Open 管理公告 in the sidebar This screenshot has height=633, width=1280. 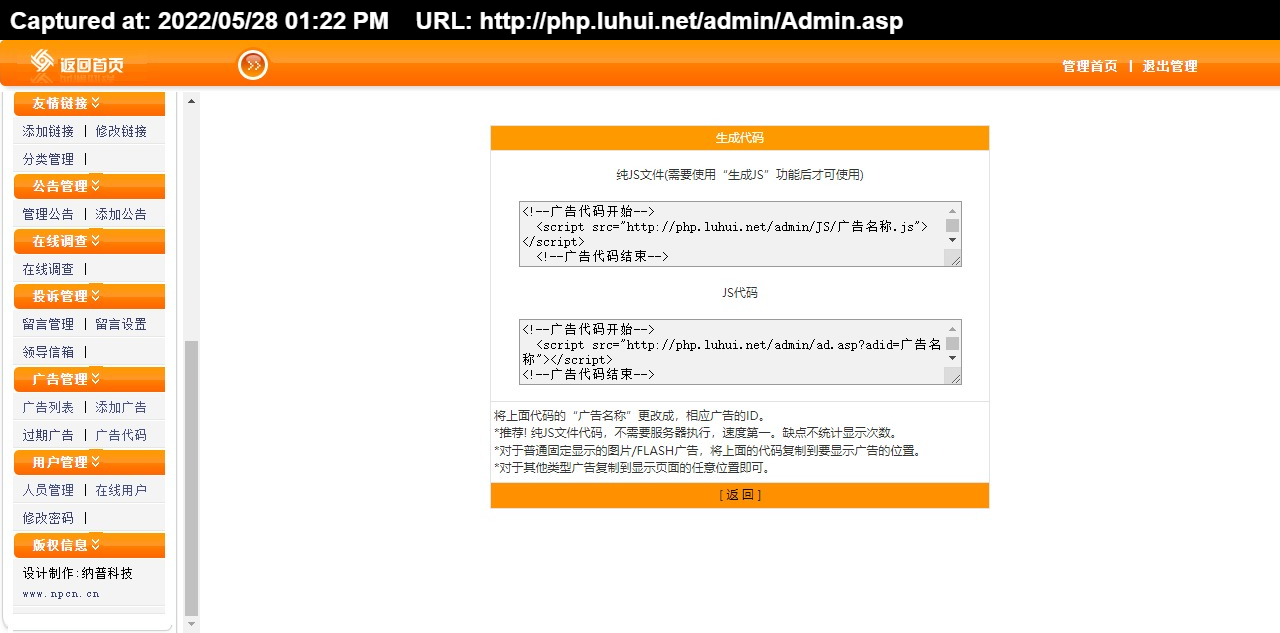(48, 214)
